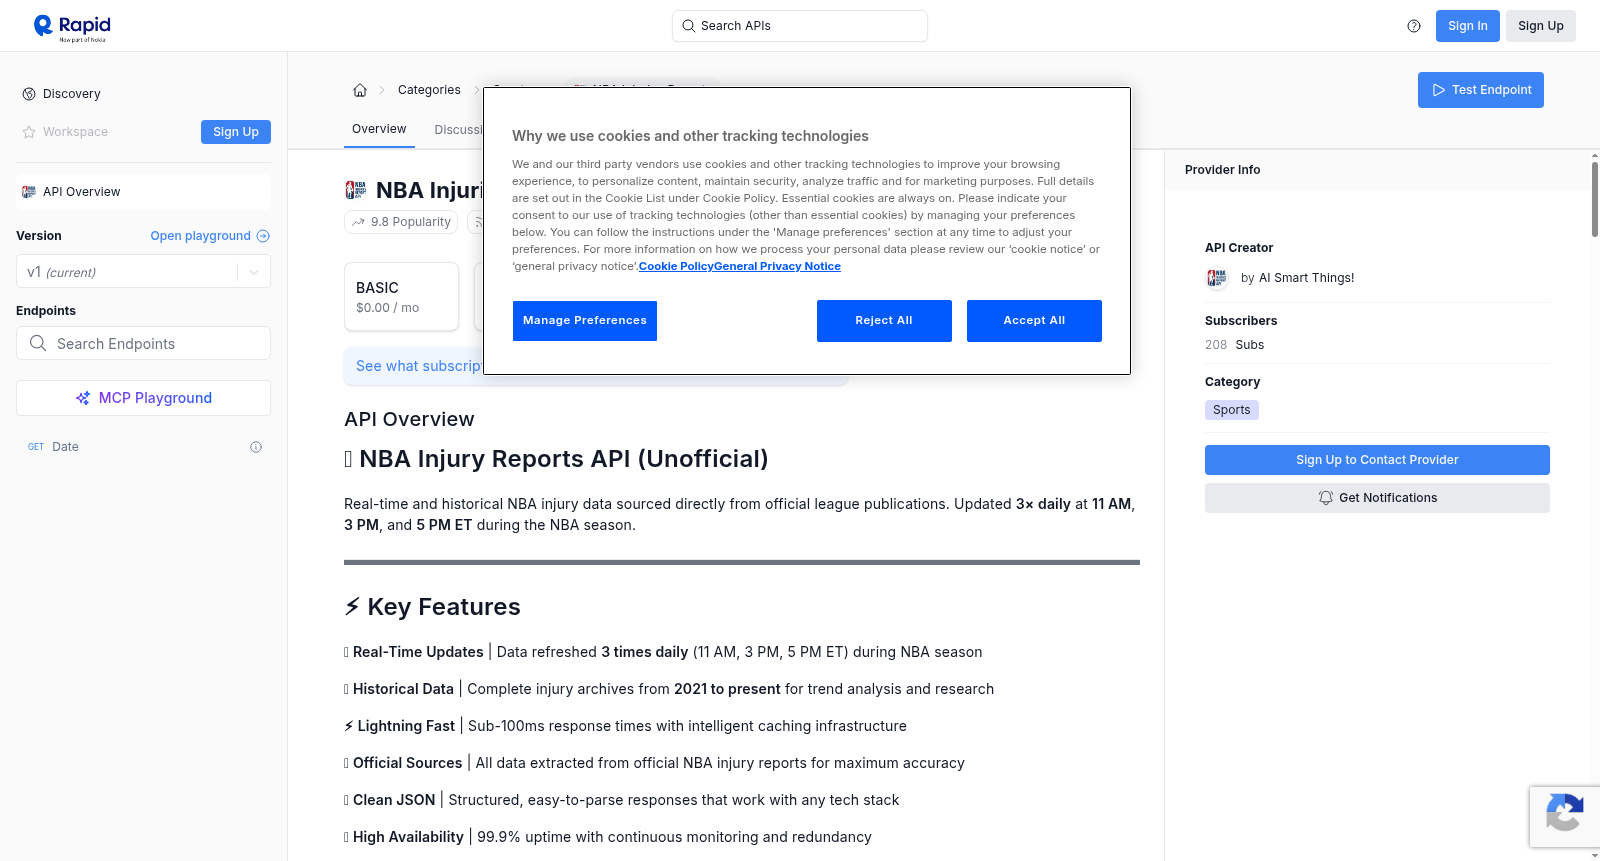Click Sign Up to Contact Provider
The image size is (1600, 861).
[1377, 460]
